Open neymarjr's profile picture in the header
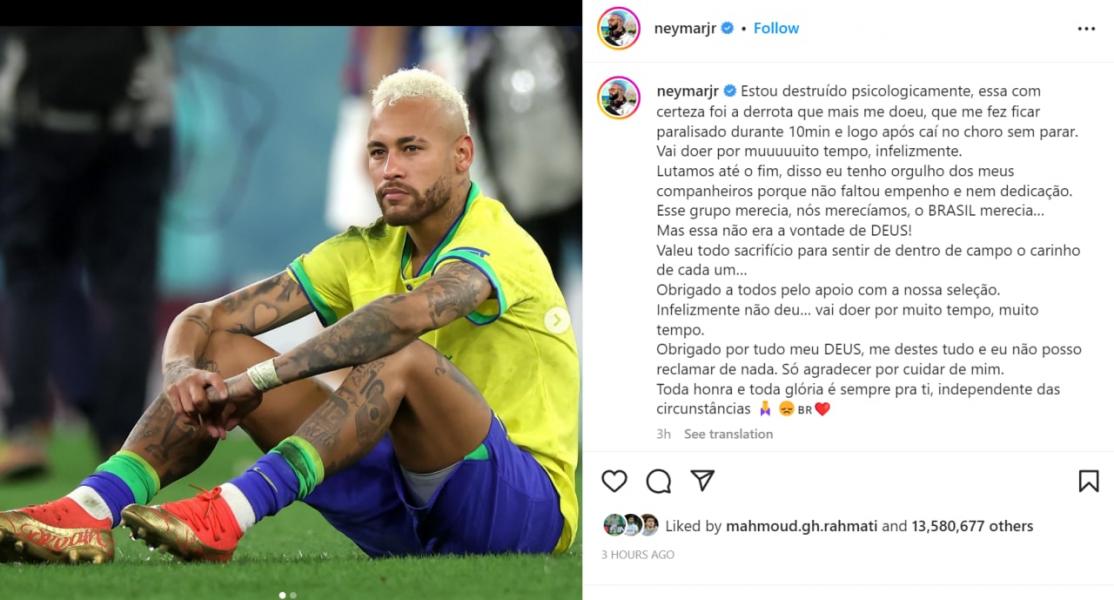 click(619, 28)
